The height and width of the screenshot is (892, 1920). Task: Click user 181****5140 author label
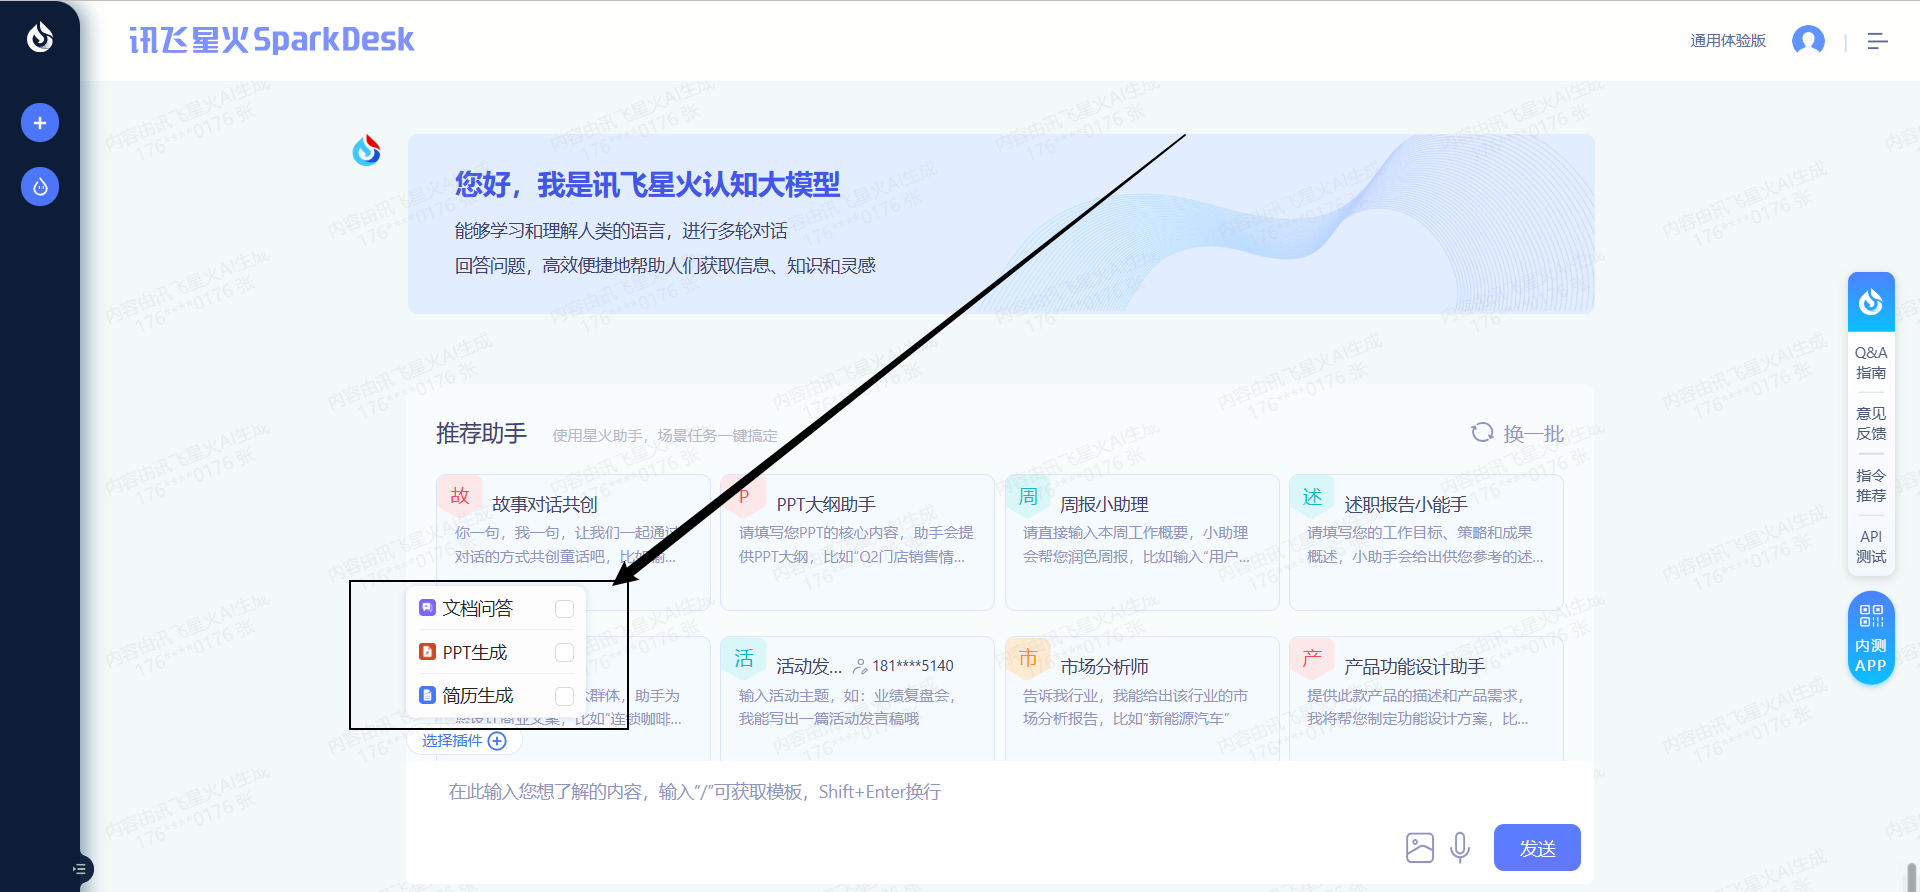[x=903, y=666]
